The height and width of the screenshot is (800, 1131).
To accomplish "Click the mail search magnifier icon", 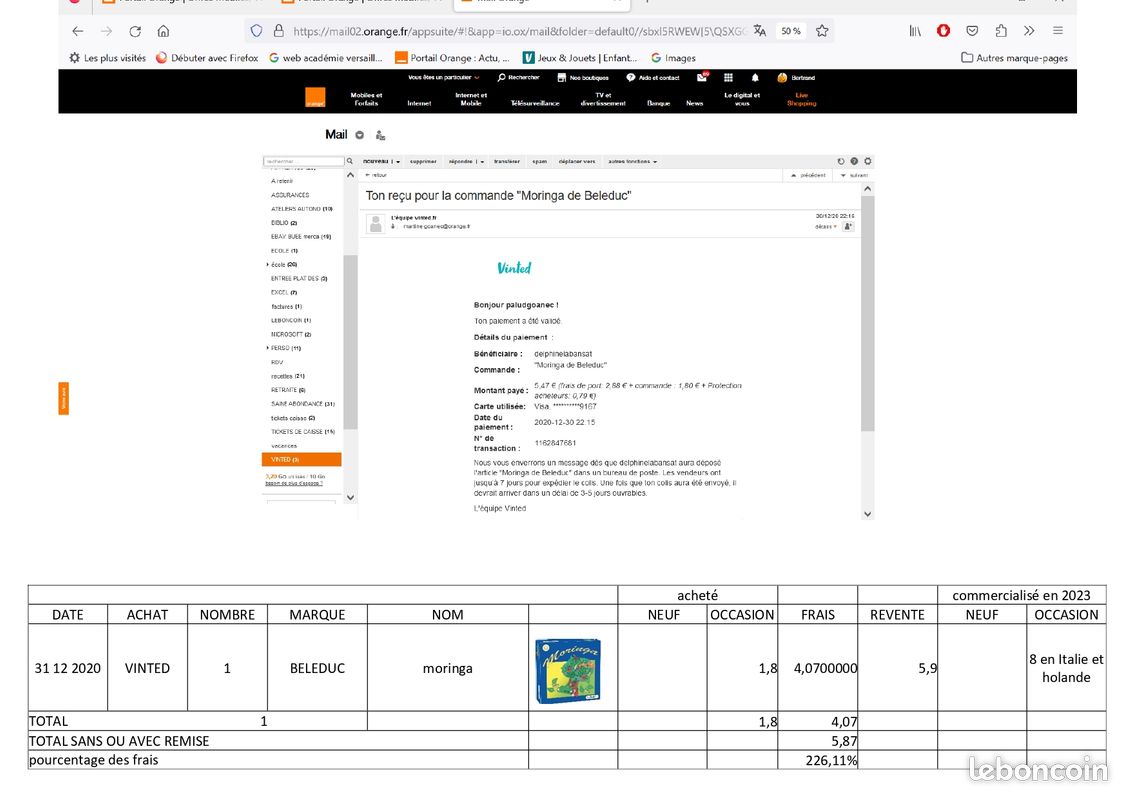I will click(350, 161).
